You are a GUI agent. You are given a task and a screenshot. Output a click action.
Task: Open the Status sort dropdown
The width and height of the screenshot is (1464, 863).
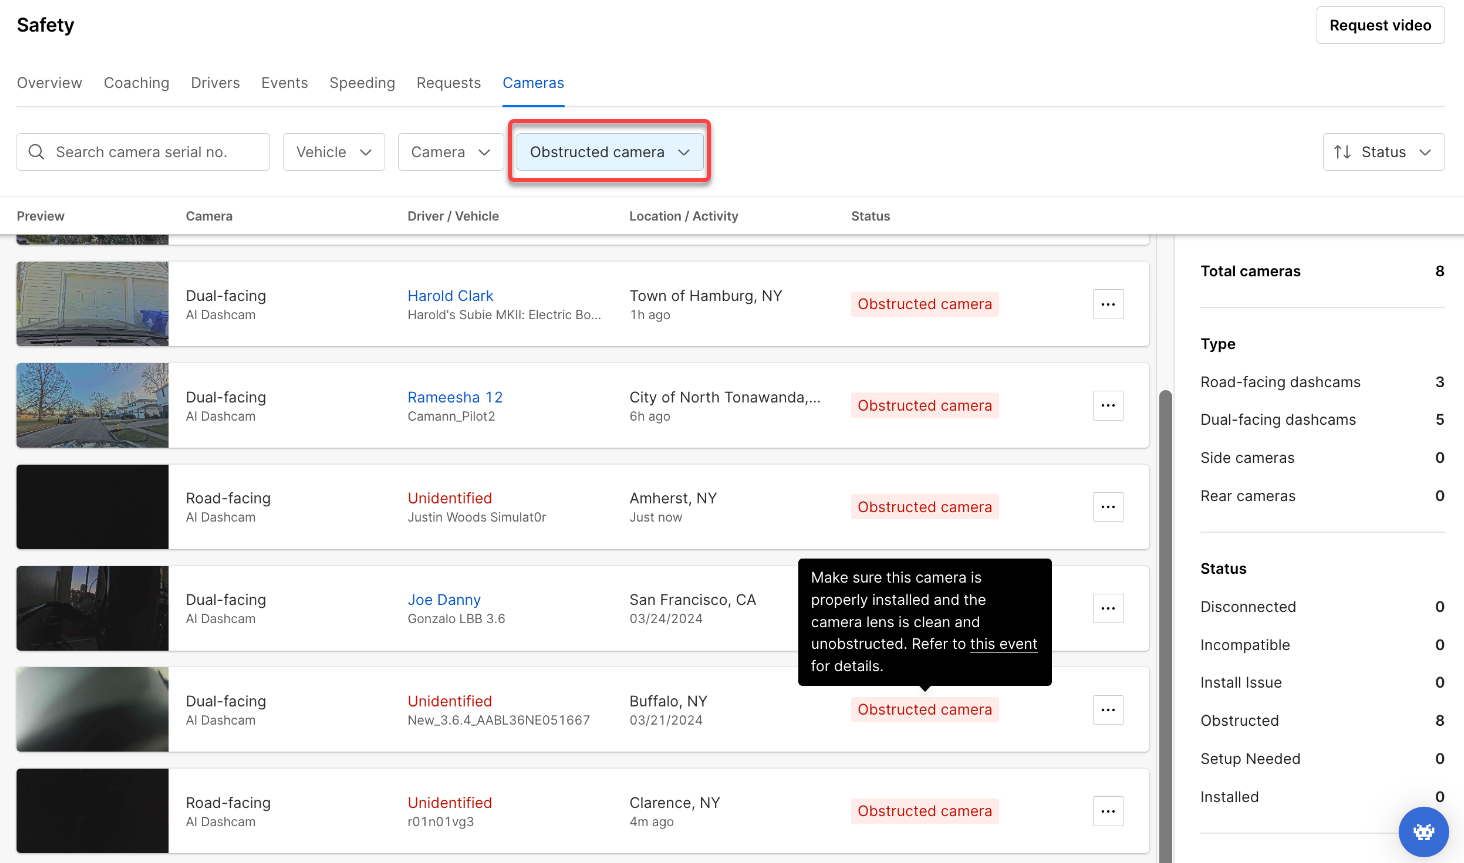pos(1383,152)
